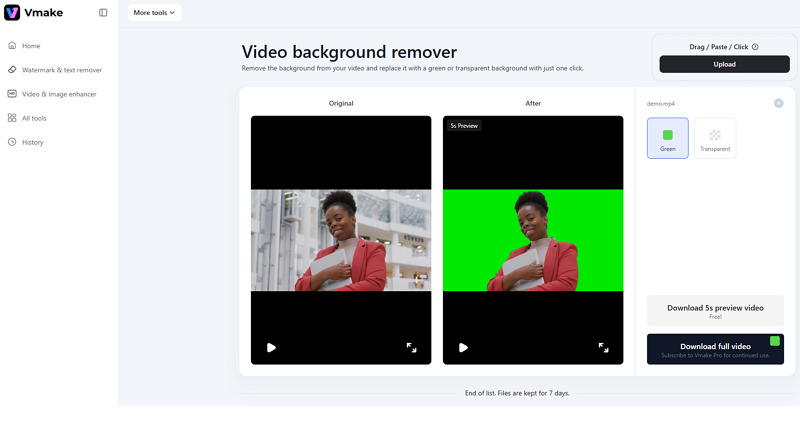Click Download full video button
The image size is (800, 447).
(715, 349)
